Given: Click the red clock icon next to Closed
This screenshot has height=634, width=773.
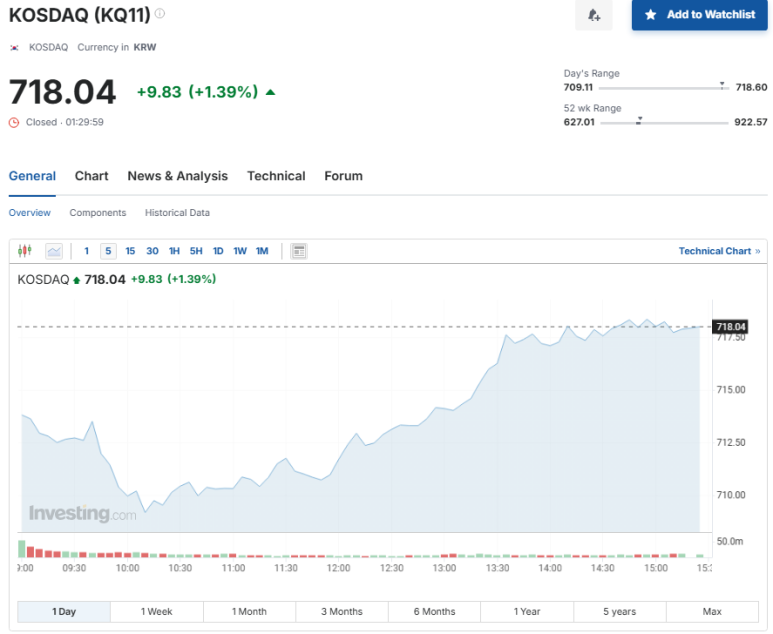Looking at the screenshot, I should point(14,122).
